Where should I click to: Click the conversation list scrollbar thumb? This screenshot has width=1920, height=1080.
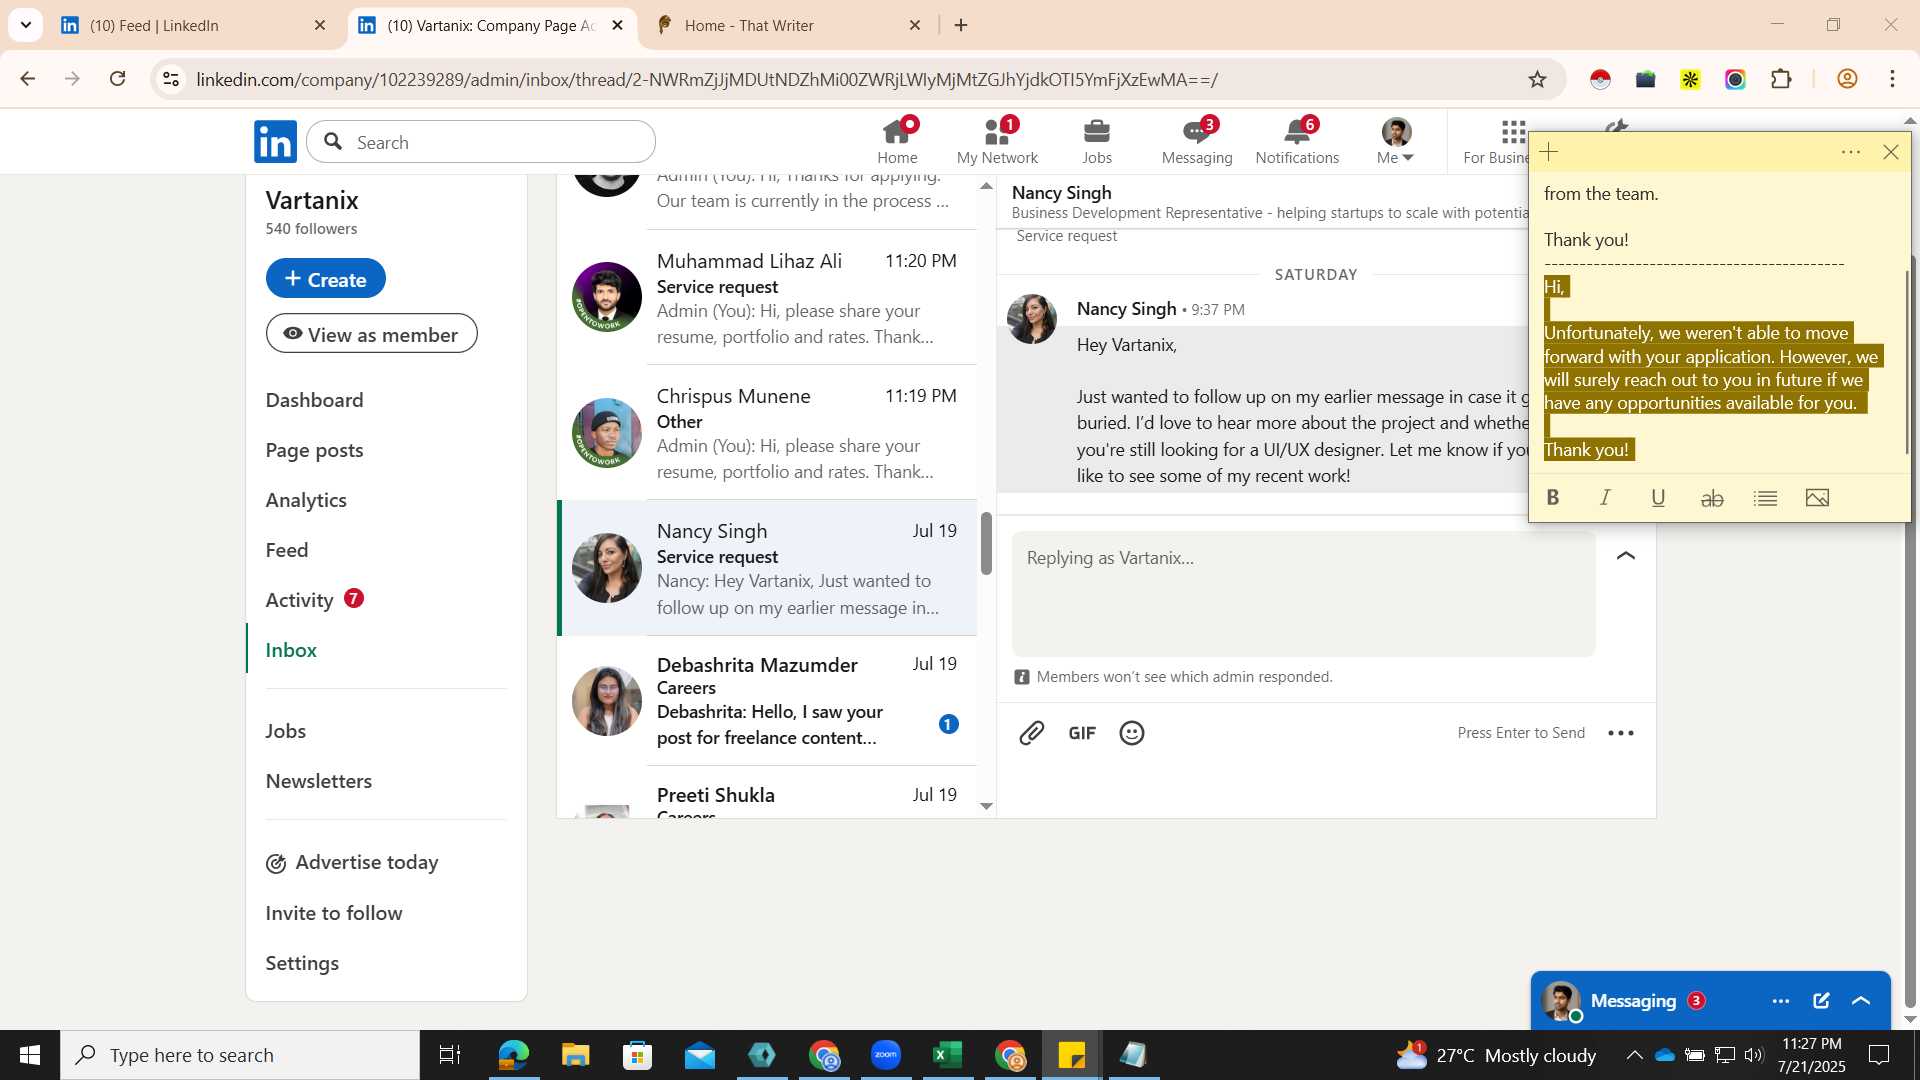tap(986, 543)
